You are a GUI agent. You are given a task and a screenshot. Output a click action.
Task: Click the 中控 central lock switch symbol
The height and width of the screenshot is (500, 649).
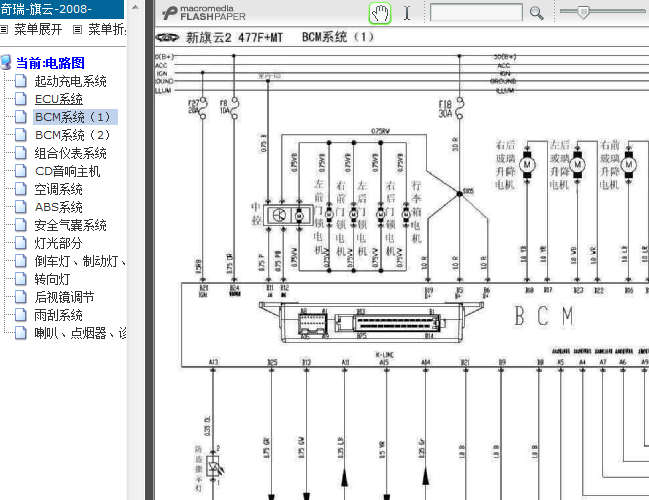(x=288, y=215)
